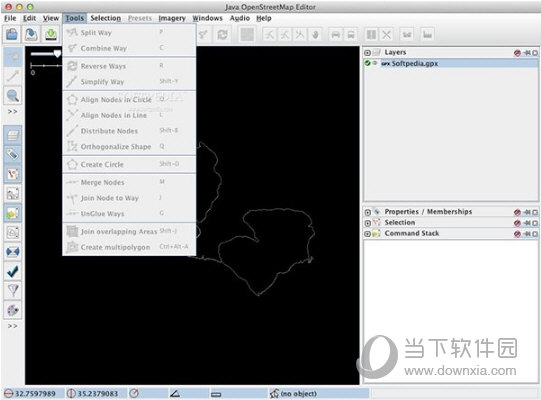Toggle the Relations panel sidebar icon
Screen dimensions: 541x400
[13, 193]
